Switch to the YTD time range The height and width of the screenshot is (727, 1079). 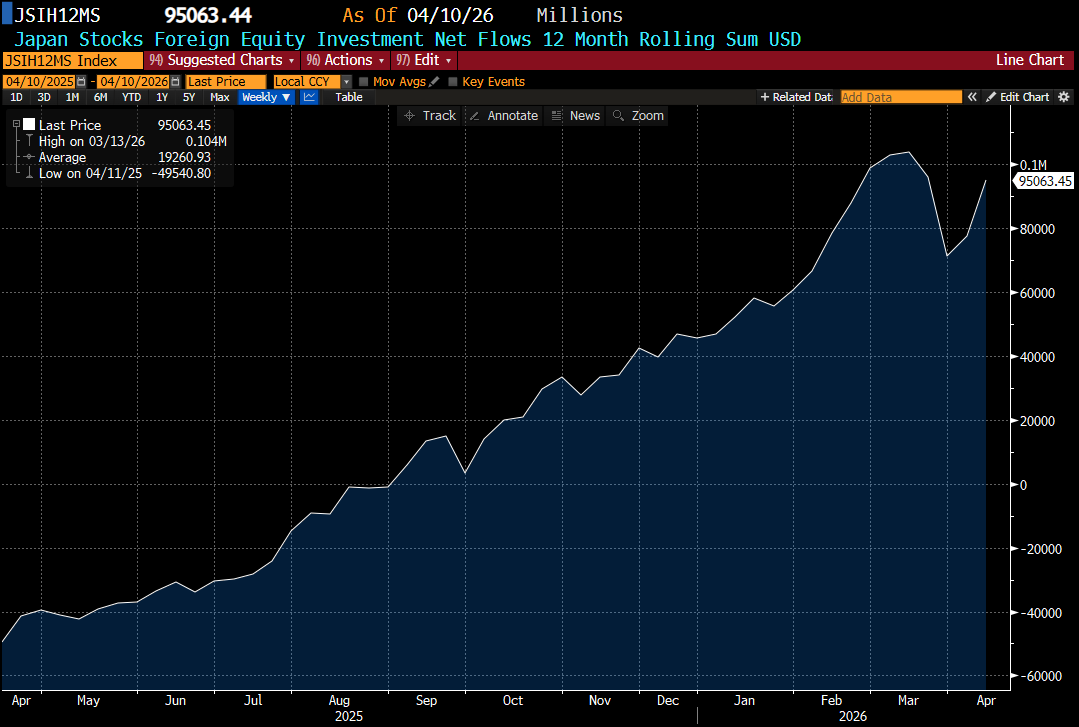[131, 97]
